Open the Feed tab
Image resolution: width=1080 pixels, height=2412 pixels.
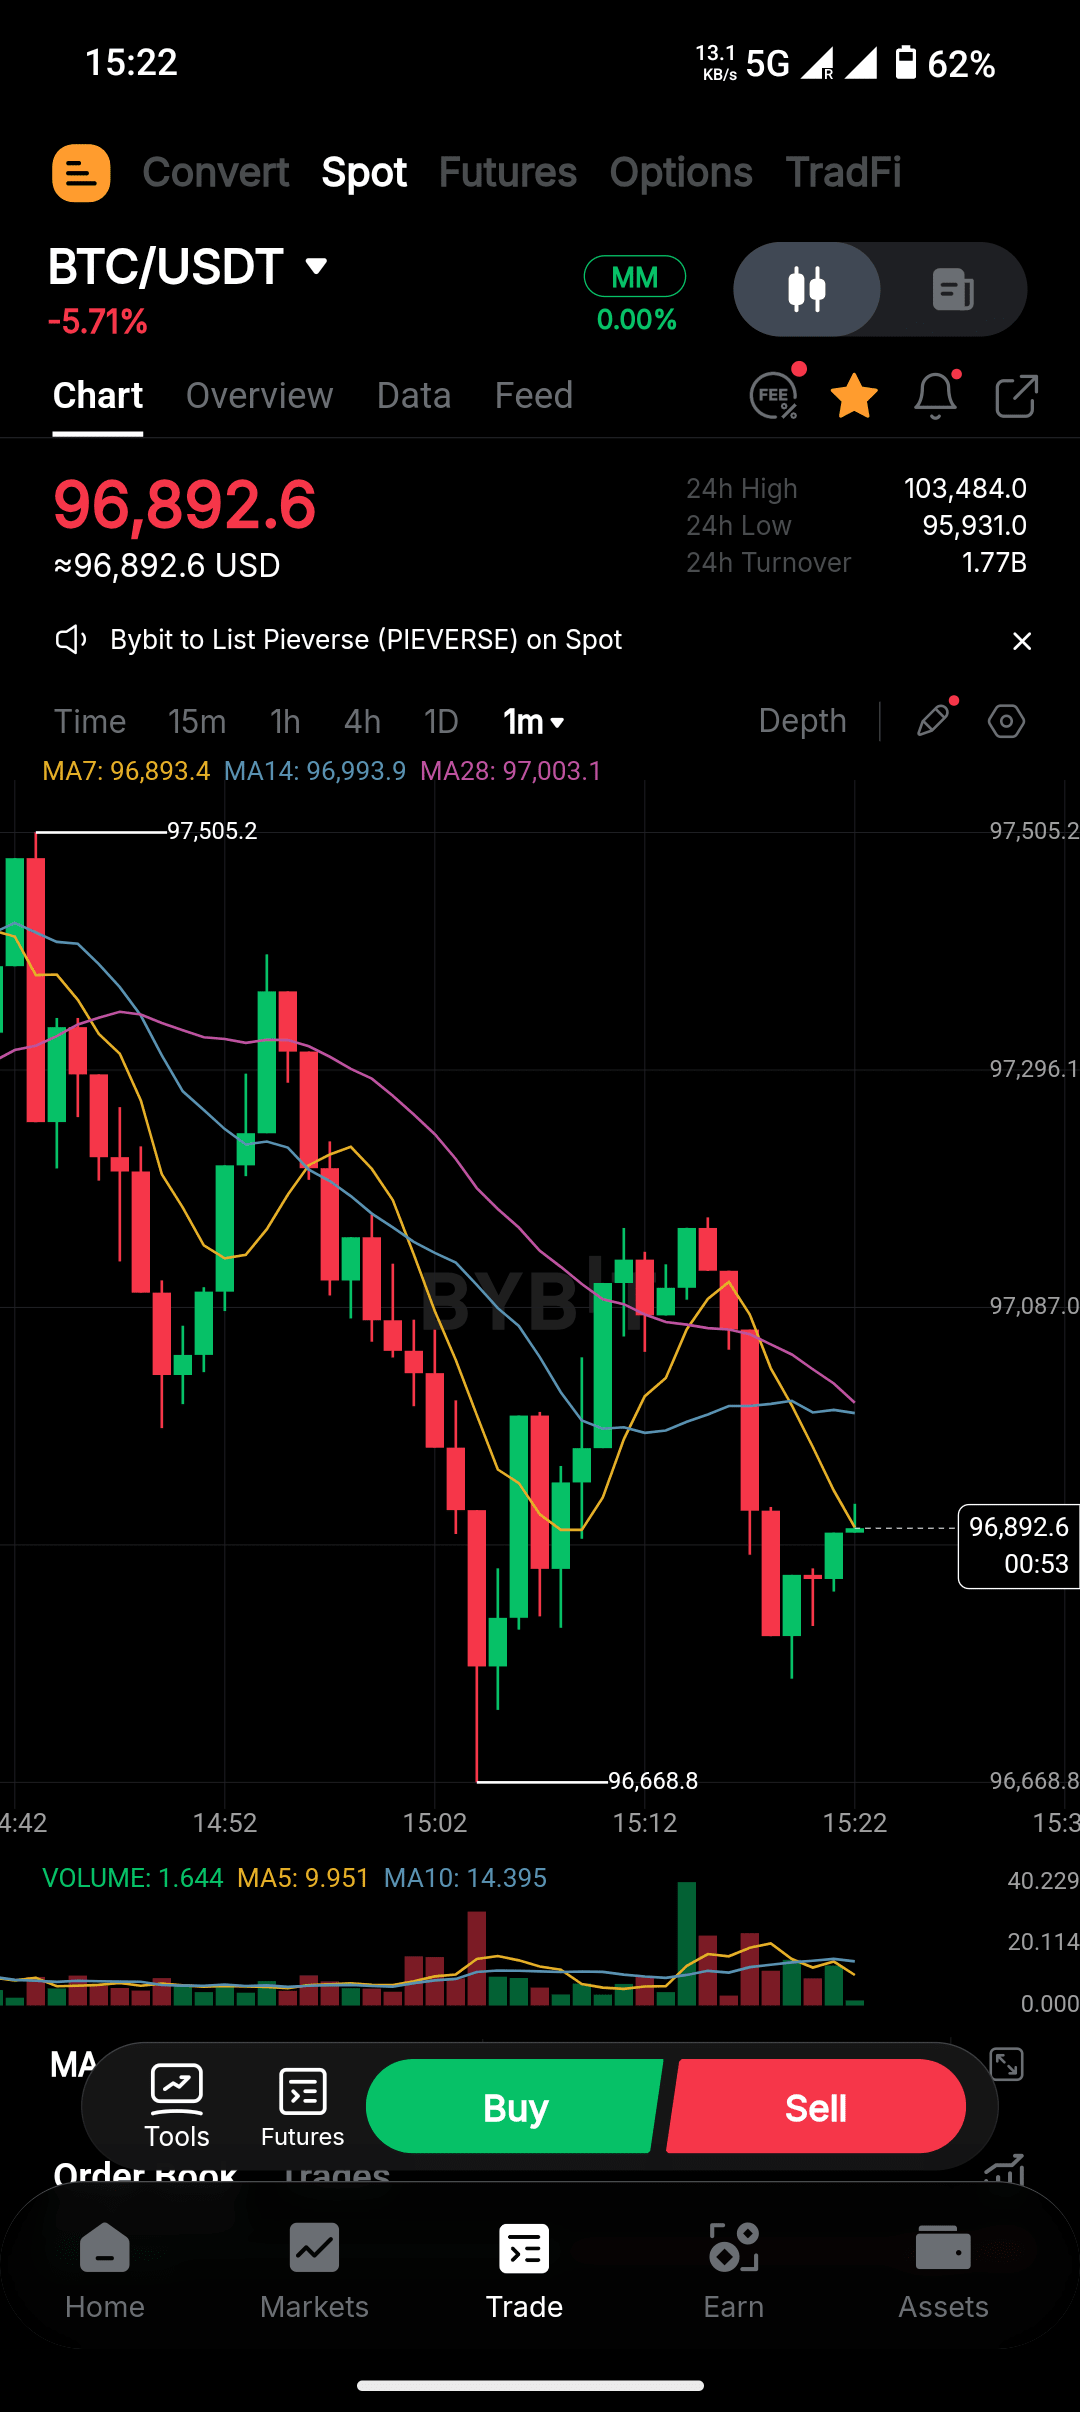pos(534,396)
